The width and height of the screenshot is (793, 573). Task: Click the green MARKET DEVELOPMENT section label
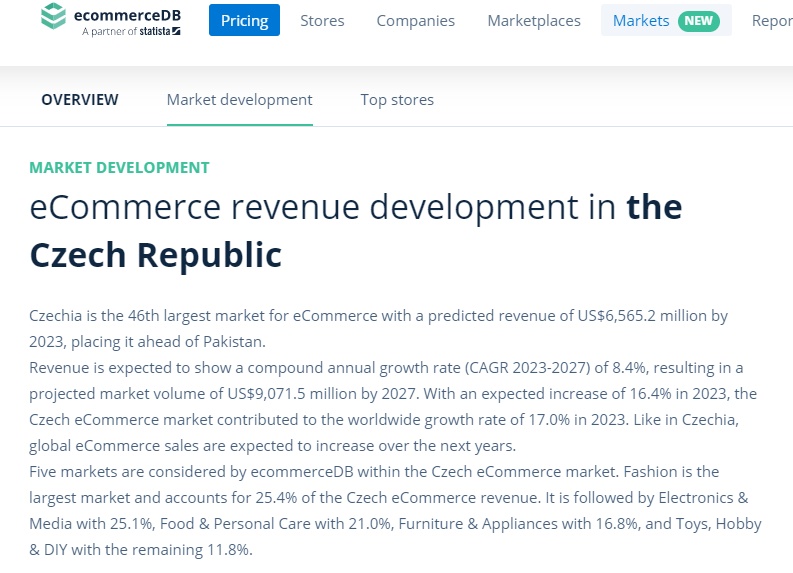coord(120,168)
